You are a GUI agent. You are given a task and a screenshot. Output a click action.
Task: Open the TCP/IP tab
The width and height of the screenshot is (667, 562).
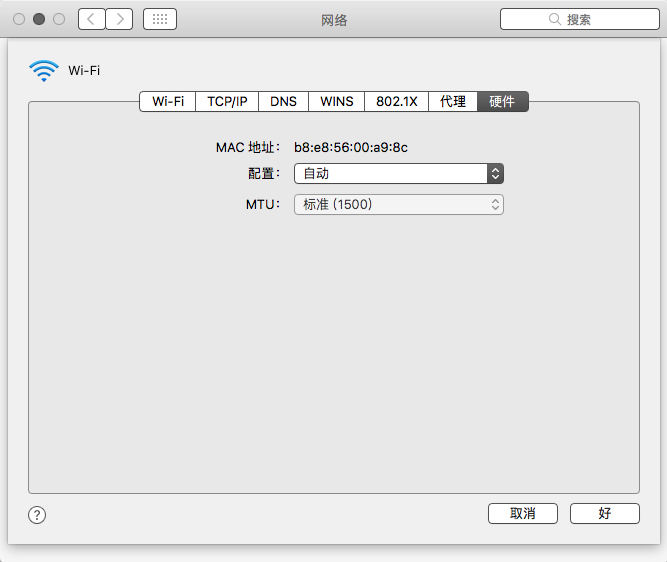[227, 101]
